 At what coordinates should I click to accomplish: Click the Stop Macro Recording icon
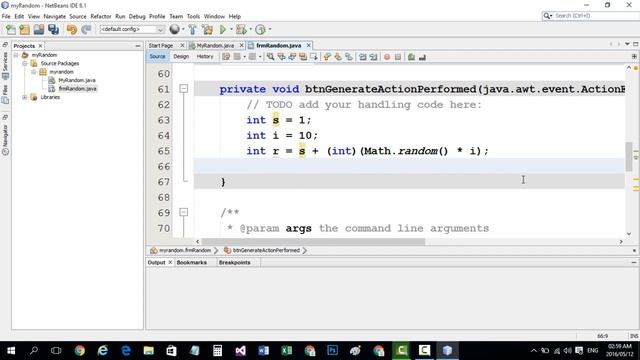(398, 57)
